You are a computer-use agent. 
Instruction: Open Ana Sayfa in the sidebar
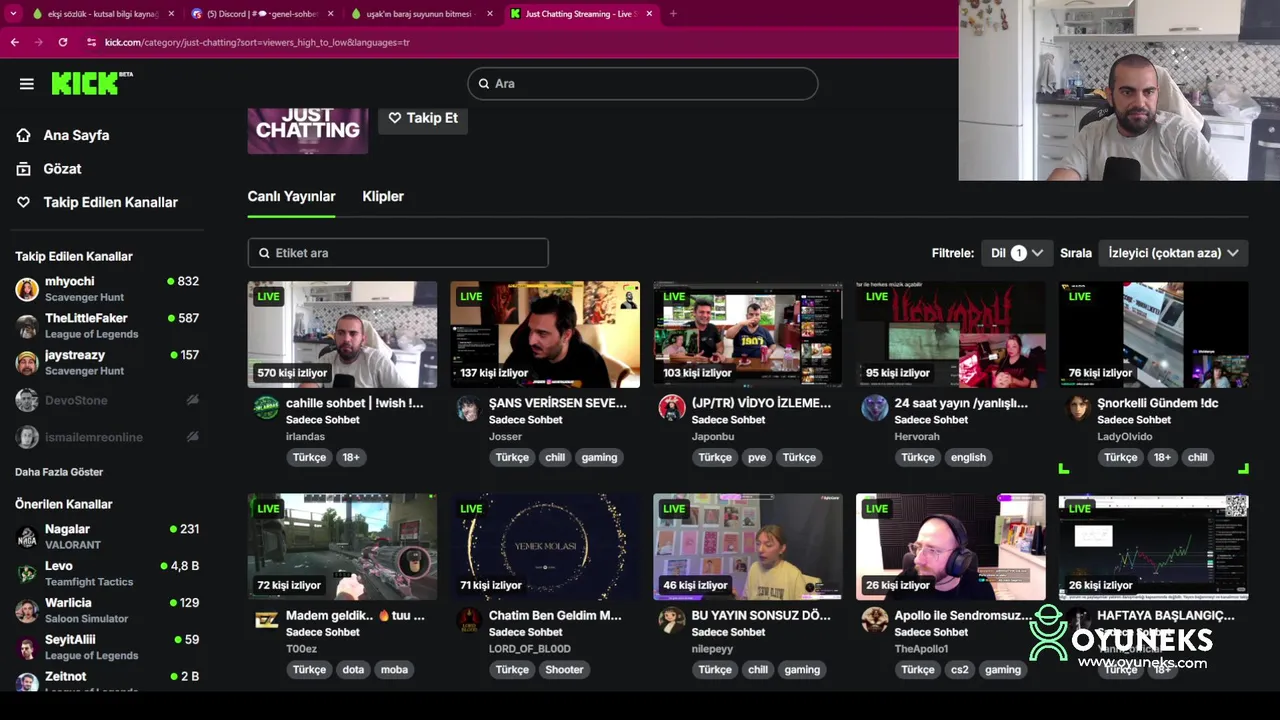click(x=76, y=135)
